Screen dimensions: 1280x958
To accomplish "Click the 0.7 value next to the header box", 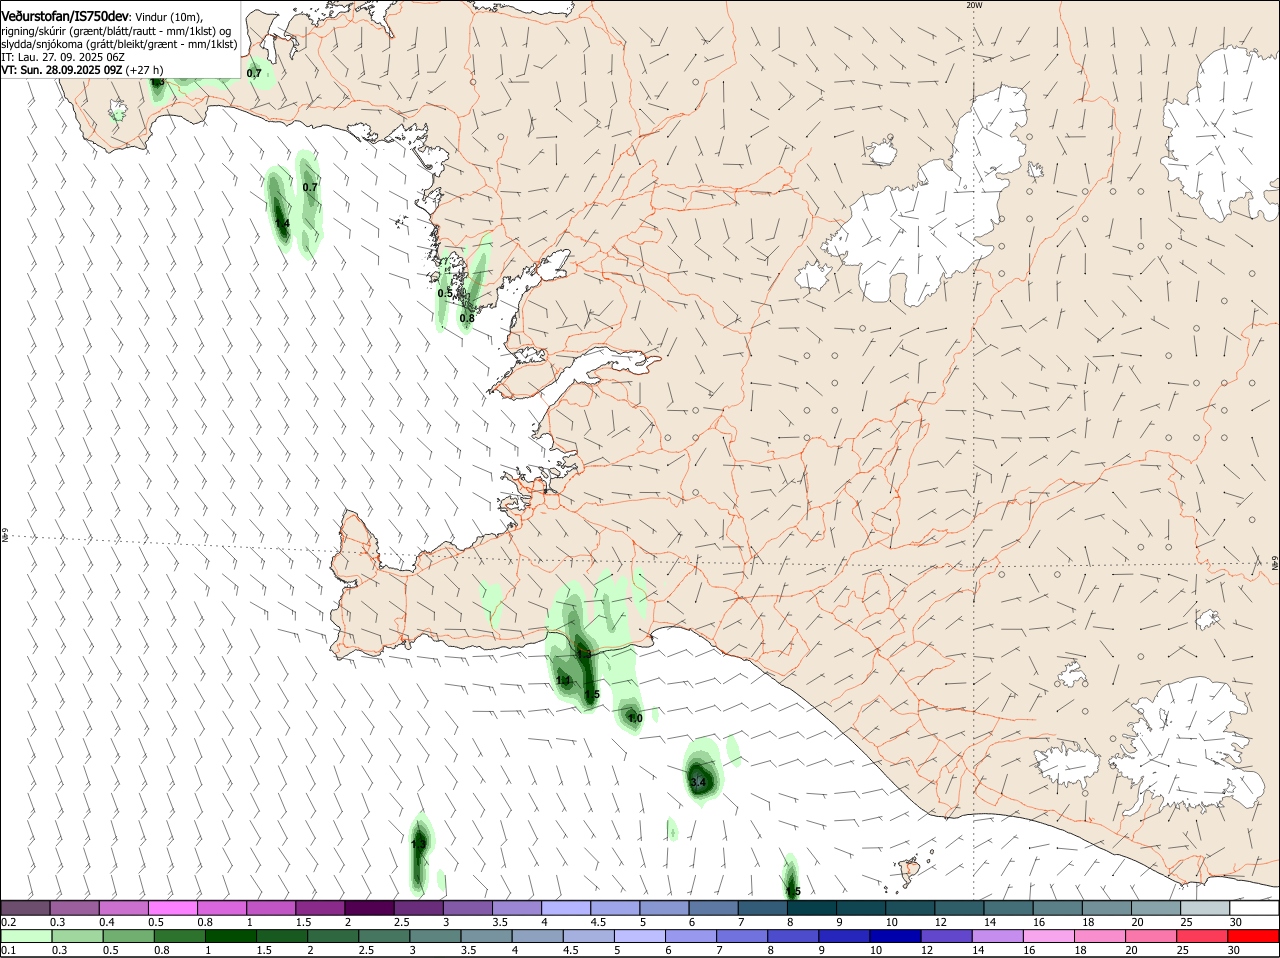I will coord(254,73).
